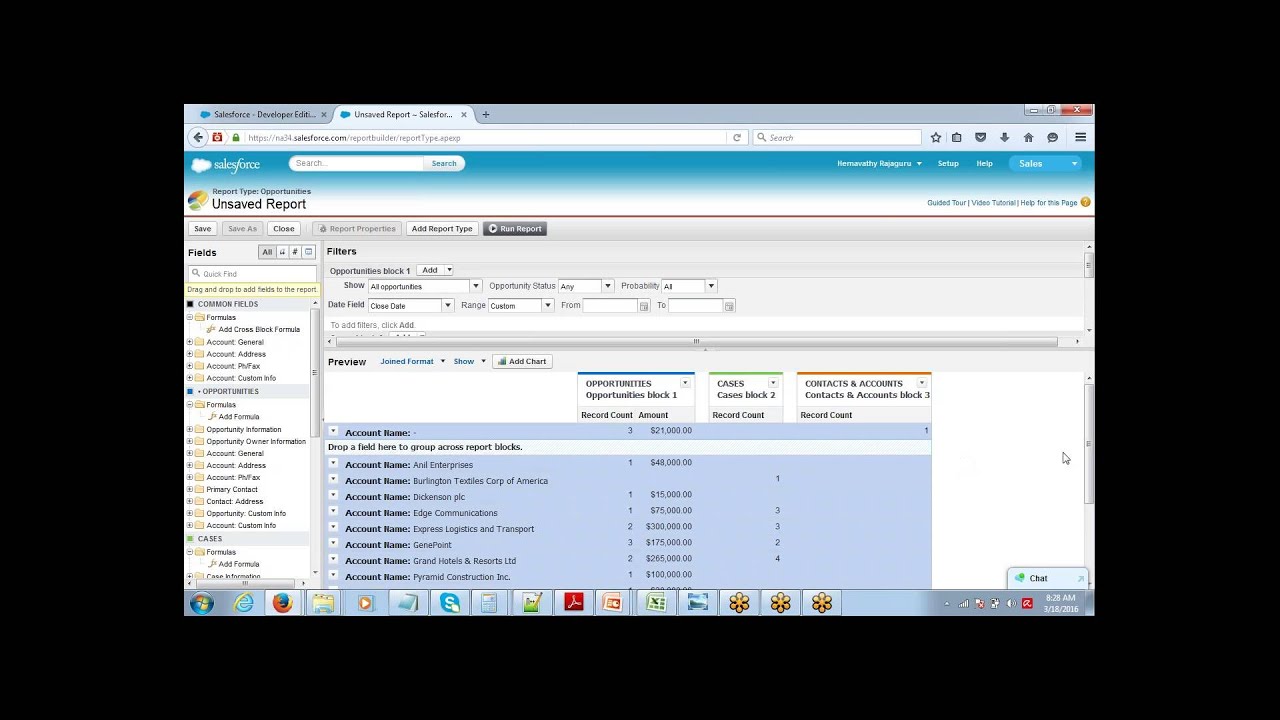Click the Run Report button
The height and width of the screenshot is (720, 1280).
pos(515,229)
